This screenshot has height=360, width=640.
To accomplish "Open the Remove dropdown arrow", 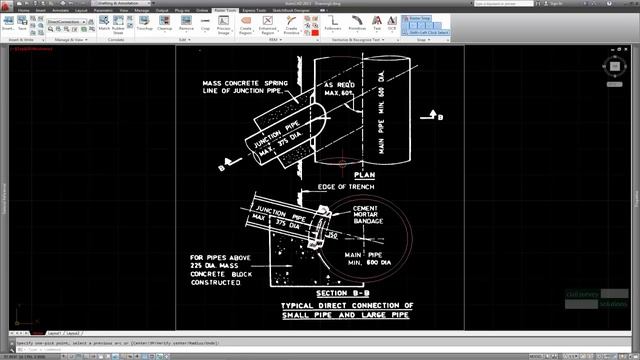I will click(x=186, y=31).
